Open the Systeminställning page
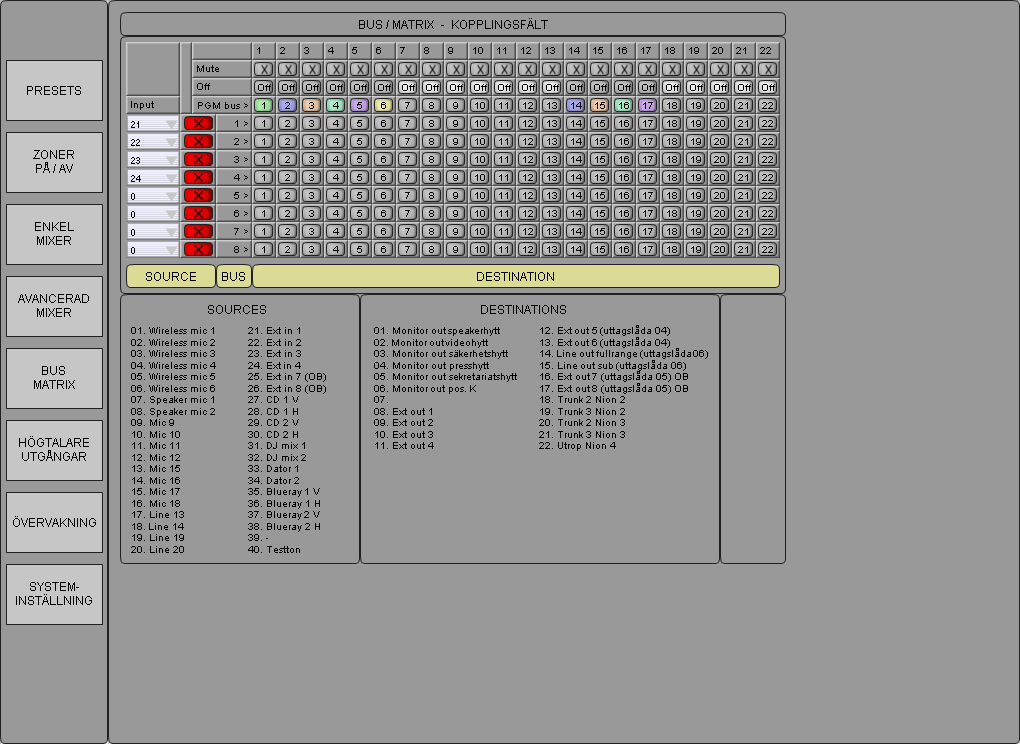This screenshot has height=744, width=1020. pos(54,594)
